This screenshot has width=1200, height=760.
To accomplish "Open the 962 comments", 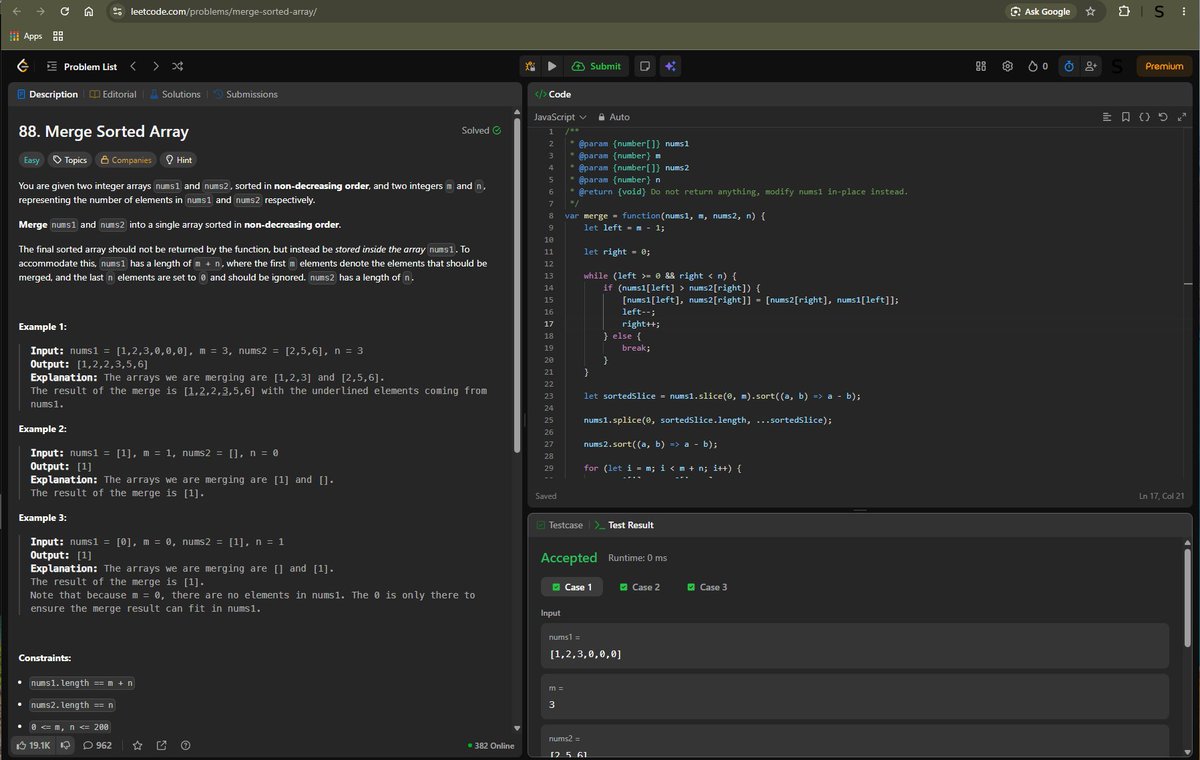I will 97,745.
